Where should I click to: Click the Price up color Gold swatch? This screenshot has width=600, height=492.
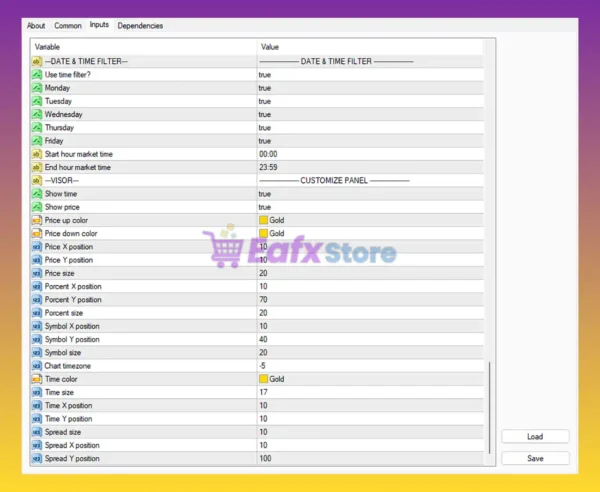coord(263,220)
